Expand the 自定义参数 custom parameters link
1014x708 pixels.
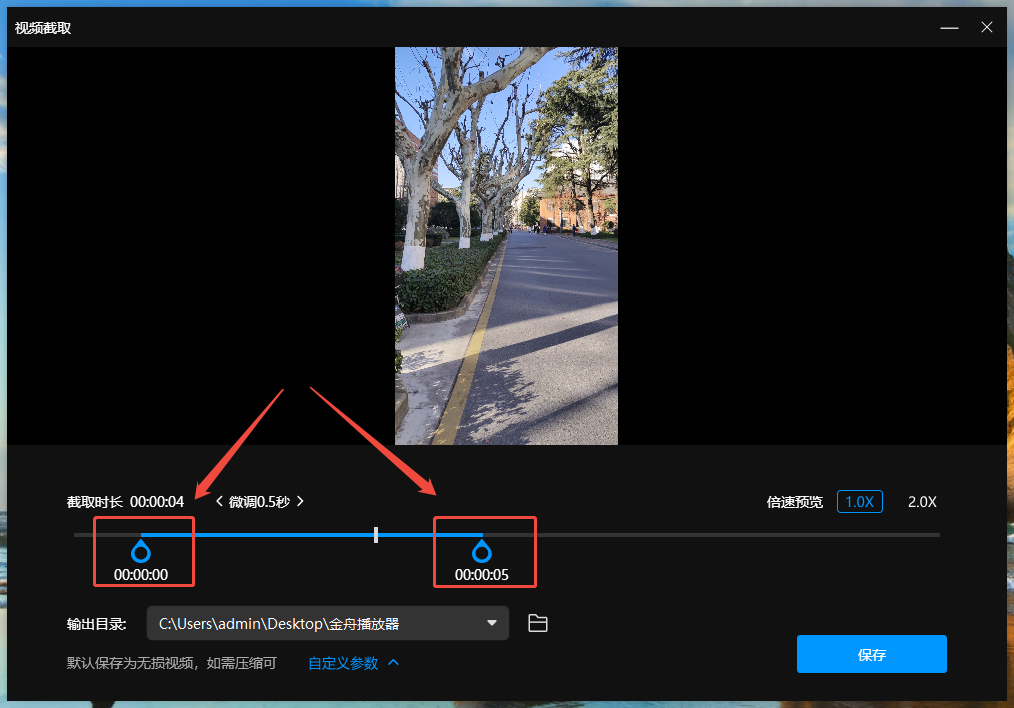click(353, 663)
